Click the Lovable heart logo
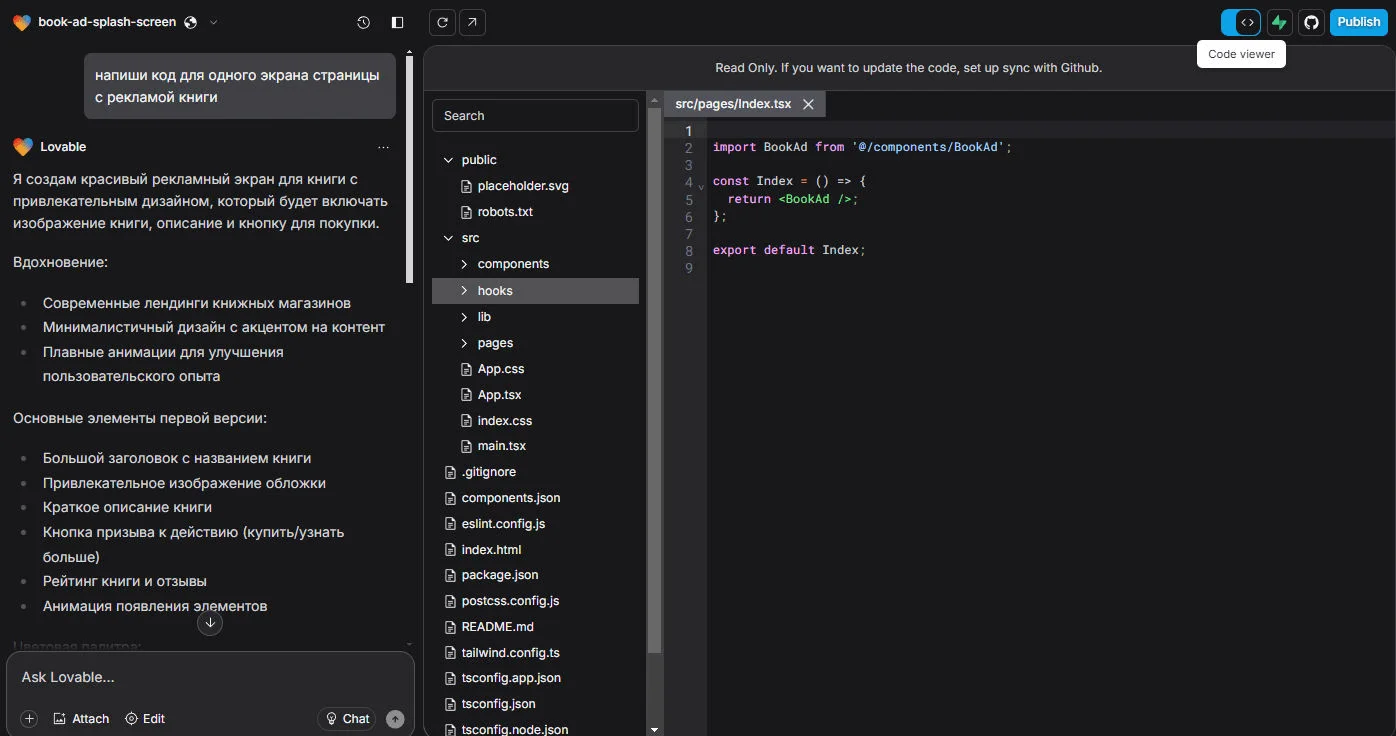The image size is (1396, 736). [x=23, y=21]
